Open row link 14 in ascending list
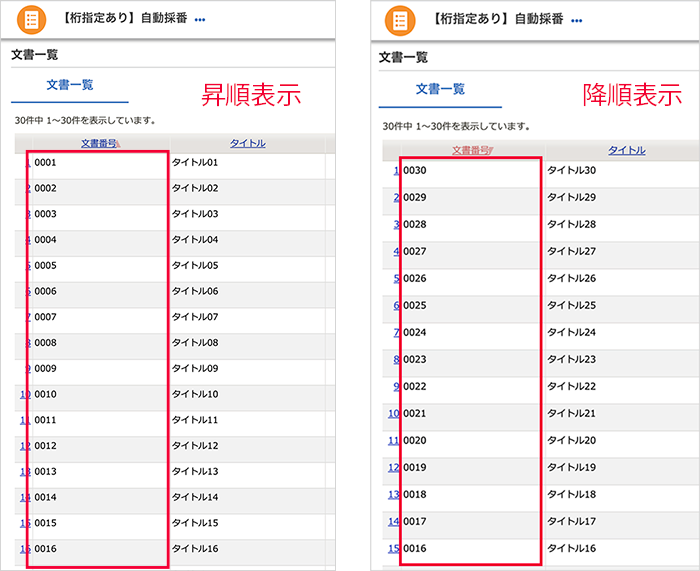Image resolution: width=700 pixels, height=571 pixels. click(25, 497)
